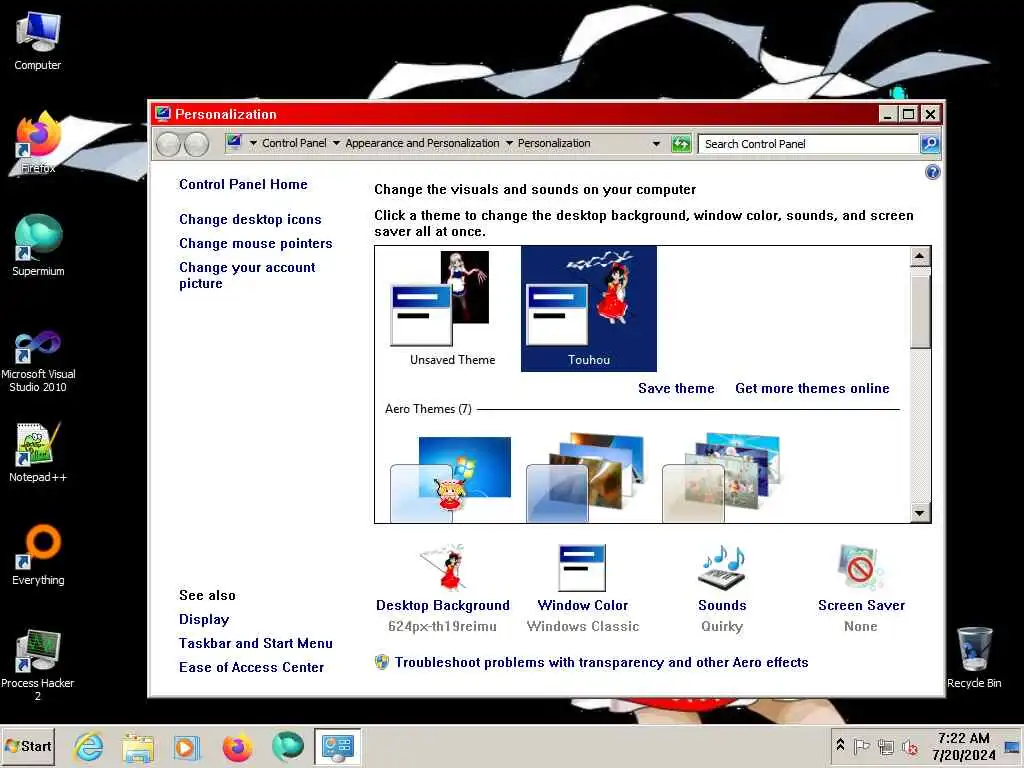Open Change desktop icons link

coord(250,219)
